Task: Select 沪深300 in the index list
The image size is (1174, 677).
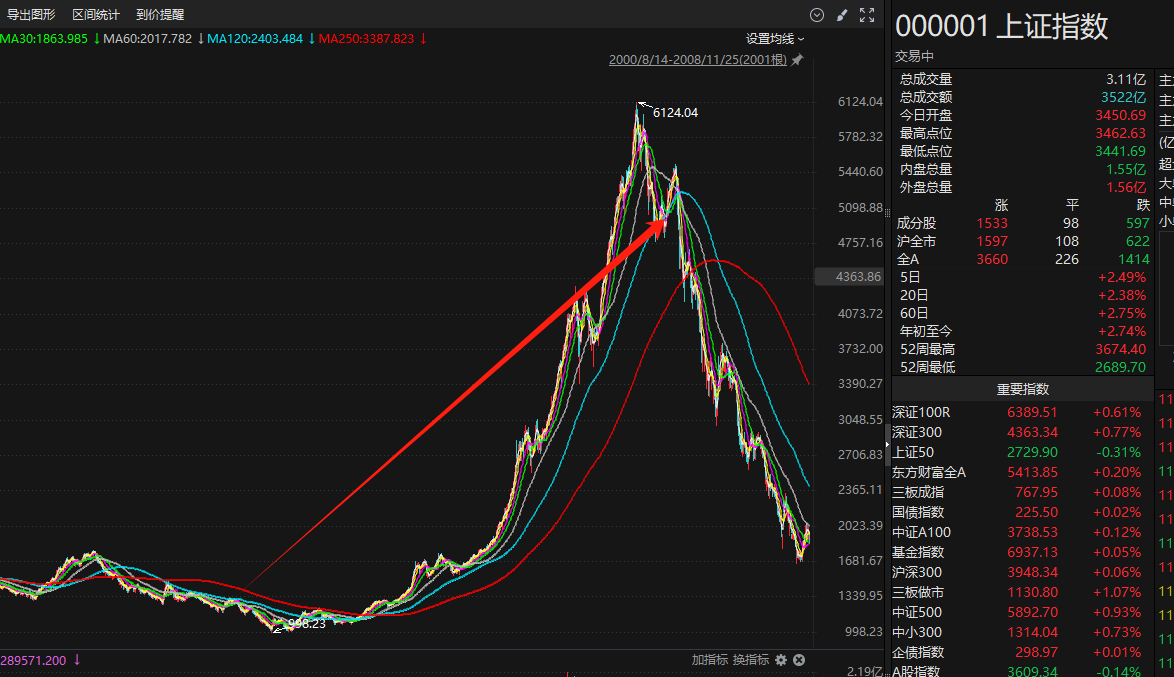Action: (917, 572)
